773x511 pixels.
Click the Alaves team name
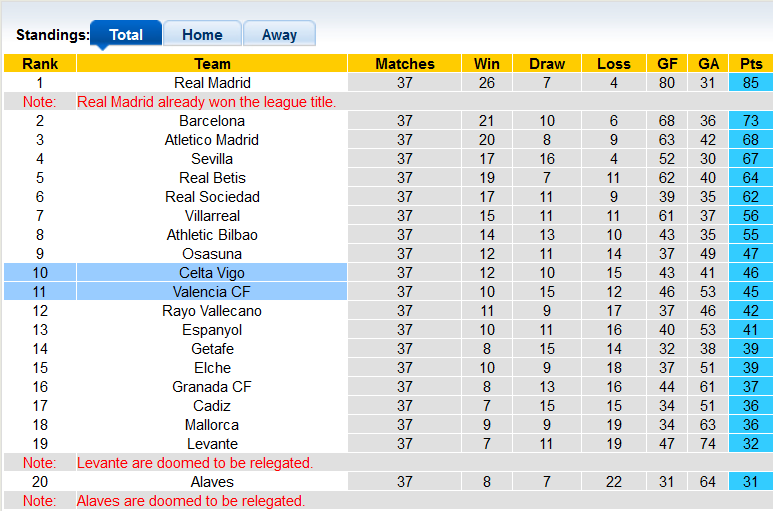click(x=212, y=482)
